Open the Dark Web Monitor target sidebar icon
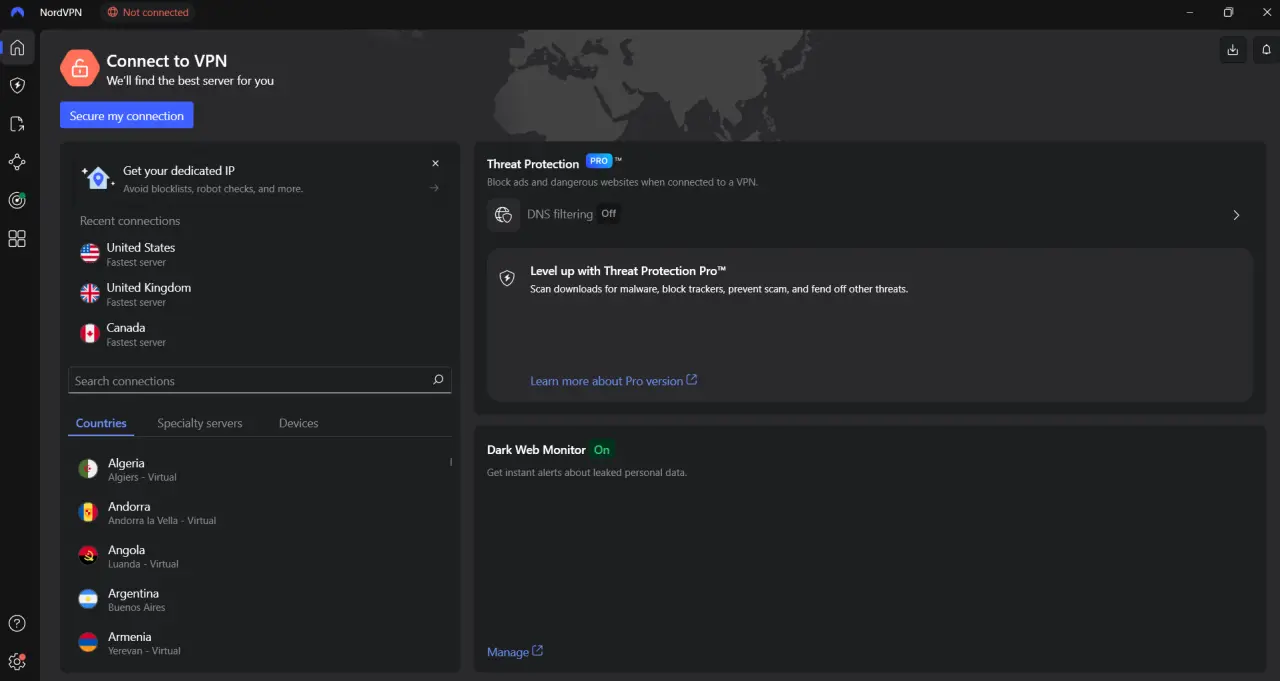Viewport: 1280px width, 681px height. tap(17, 200)
